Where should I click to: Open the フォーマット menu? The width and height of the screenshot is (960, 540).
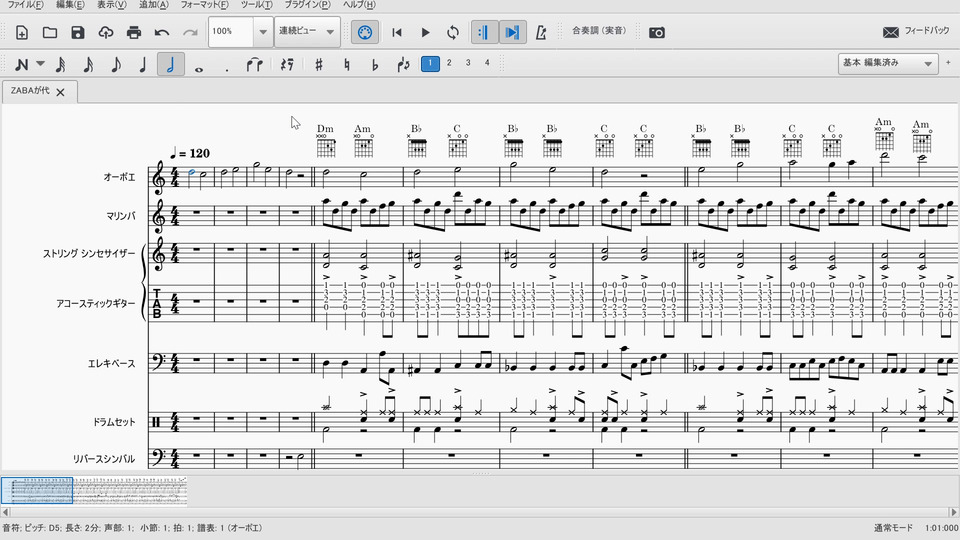pos(207,5)
